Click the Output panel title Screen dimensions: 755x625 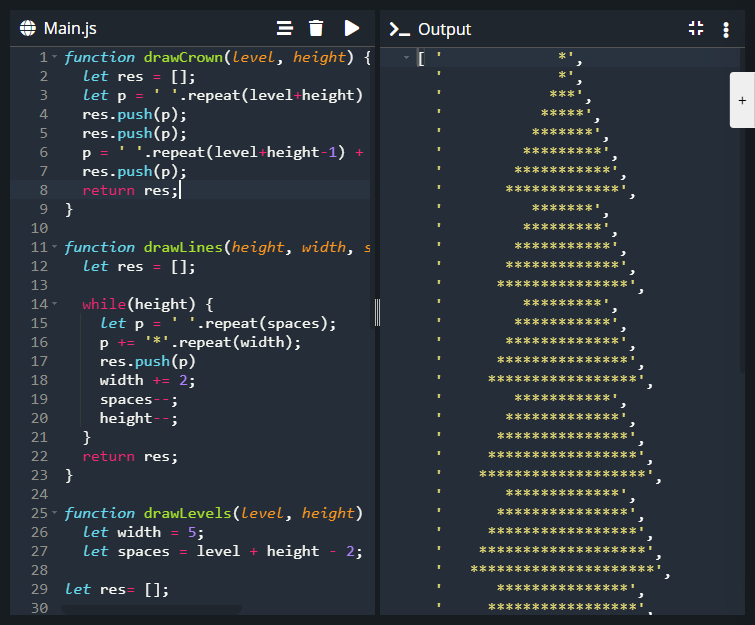(x=444, y=29)
